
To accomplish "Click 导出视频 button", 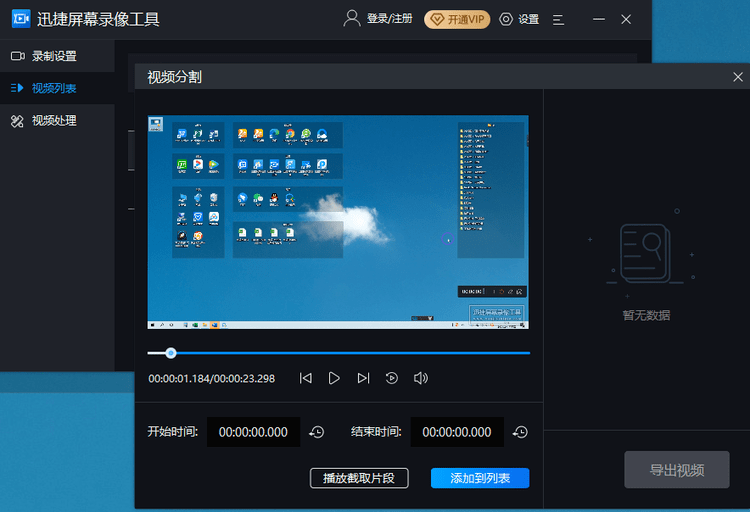I will click(677, 470).
